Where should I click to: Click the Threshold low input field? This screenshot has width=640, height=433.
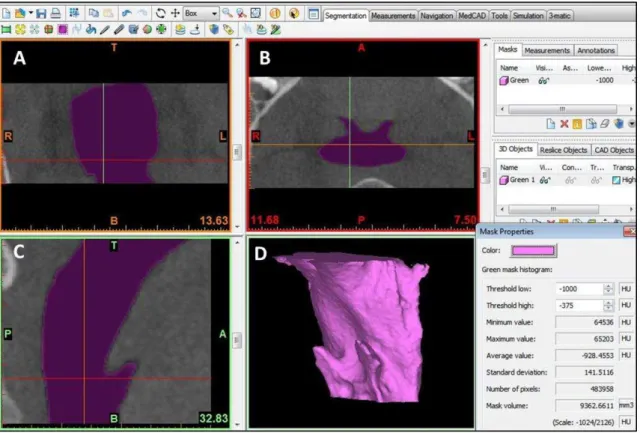click(579, 289)
